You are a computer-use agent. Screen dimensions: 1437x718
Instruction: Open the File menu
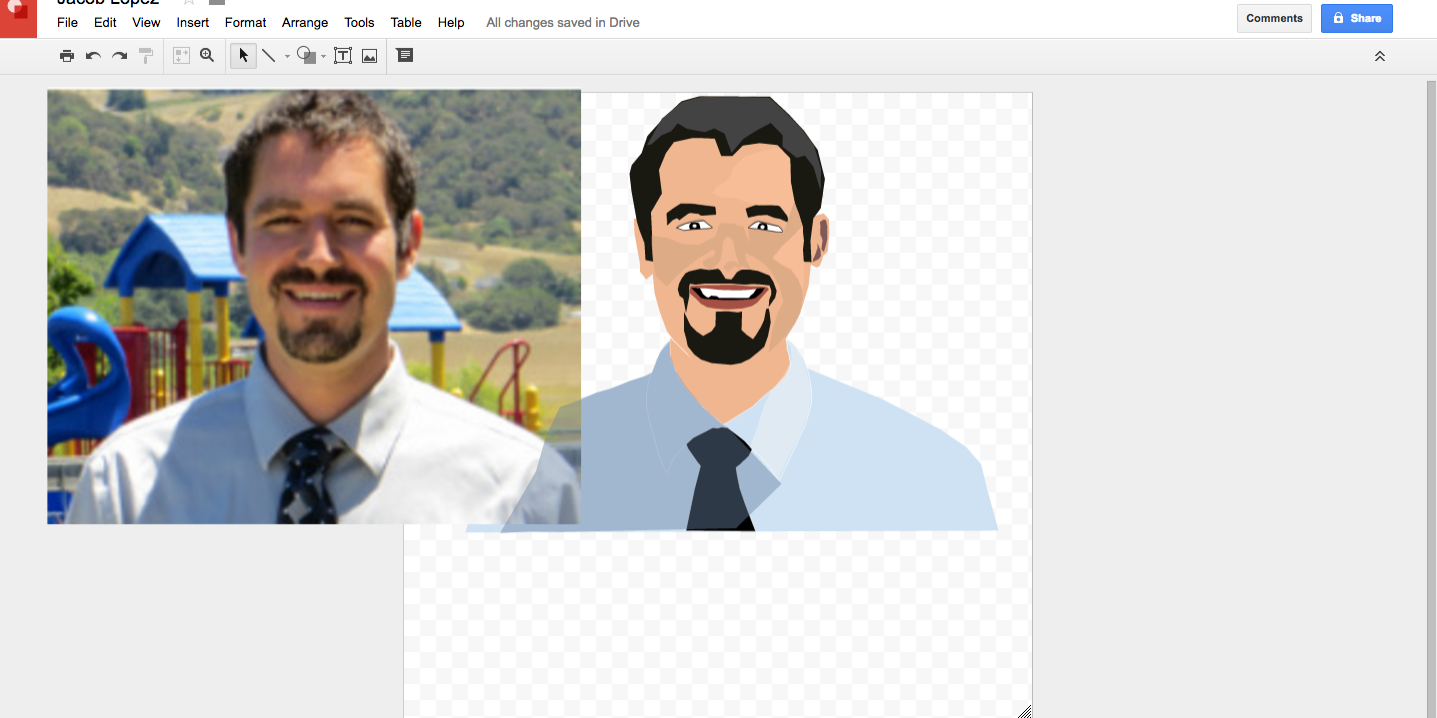point(67,22)
